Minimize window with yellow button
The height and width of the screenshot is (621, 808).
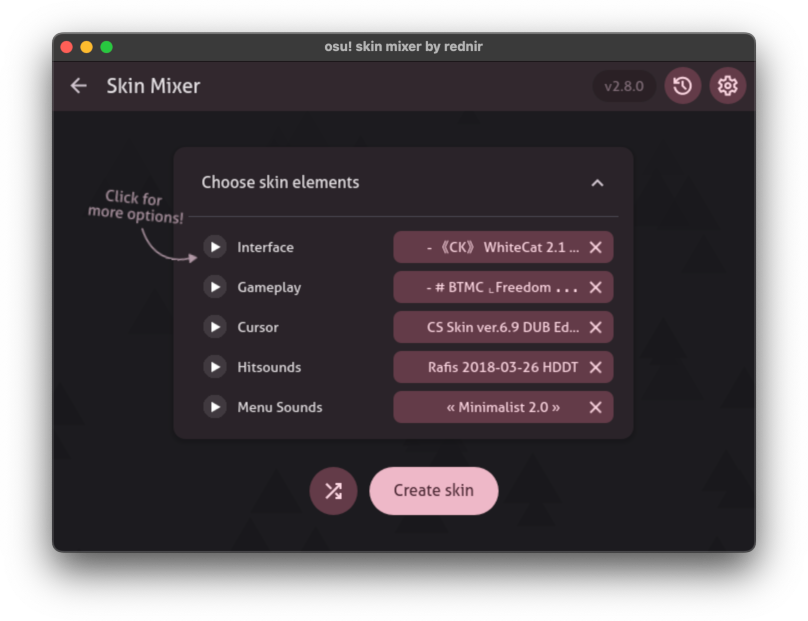87,47
